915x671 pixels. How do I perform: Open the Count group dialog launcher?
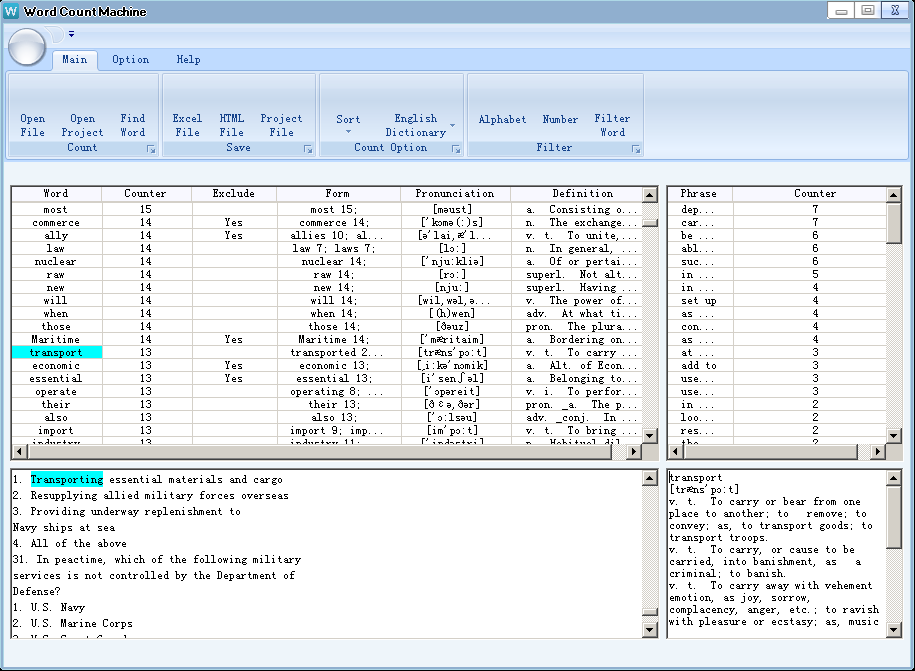point(151,149)
